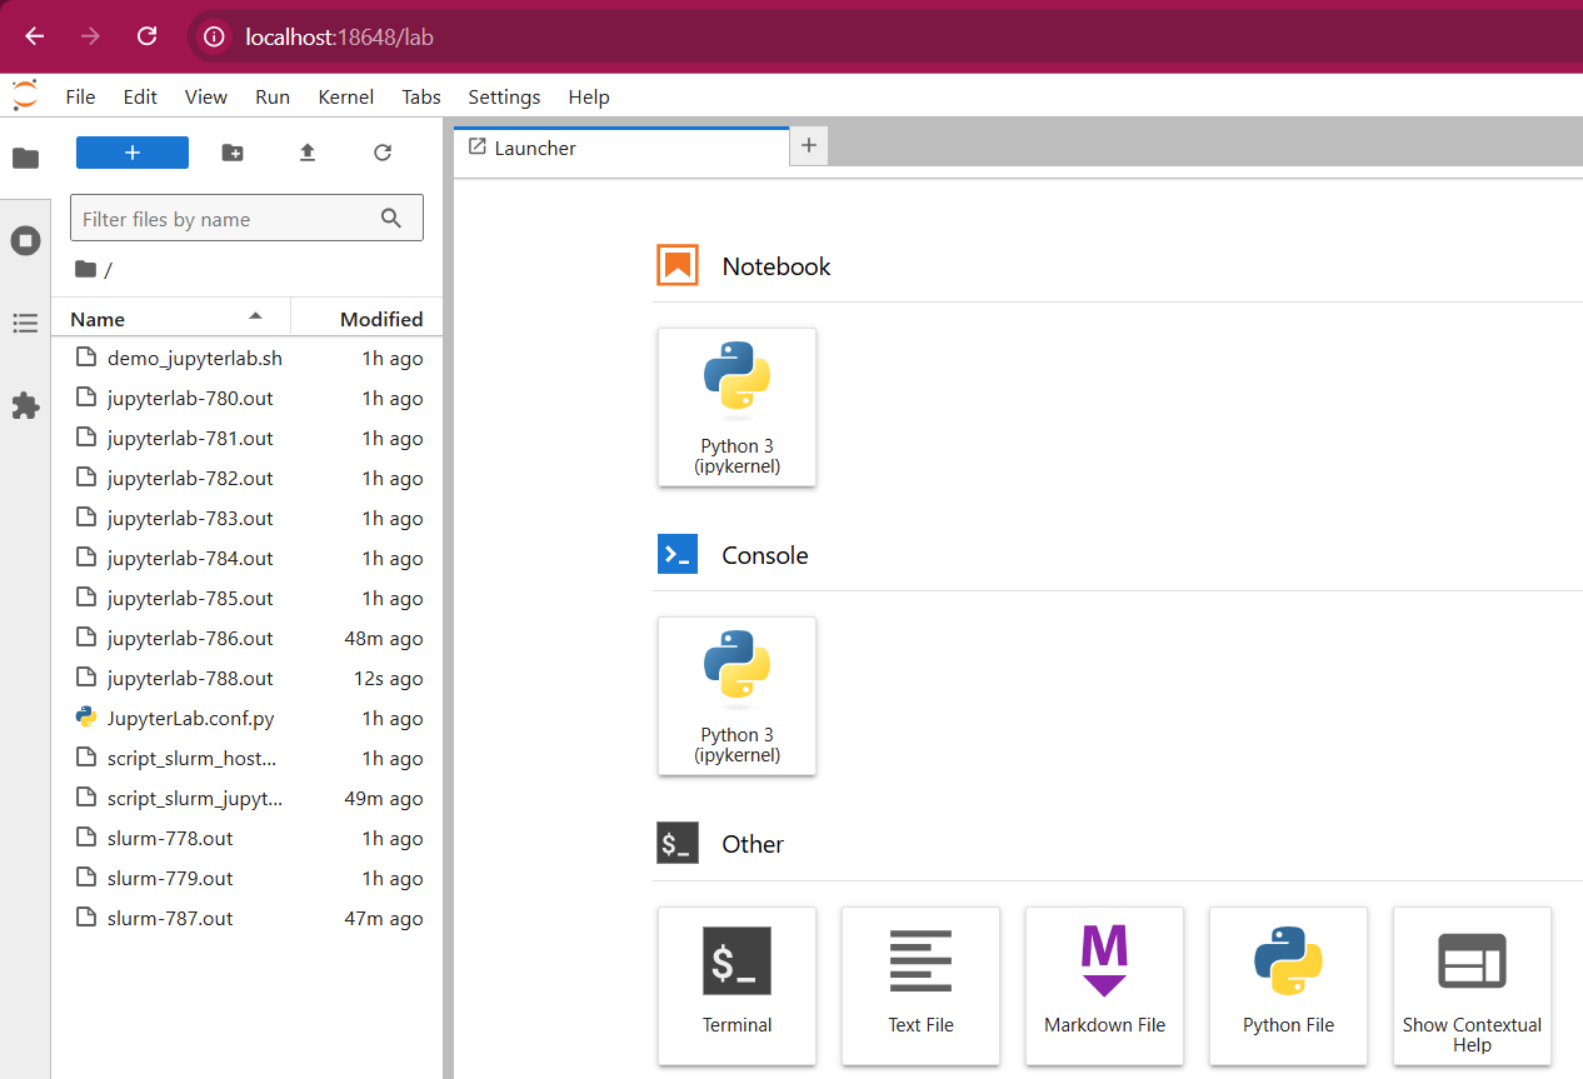Select the script_slurm_jupyt... file

247,798
